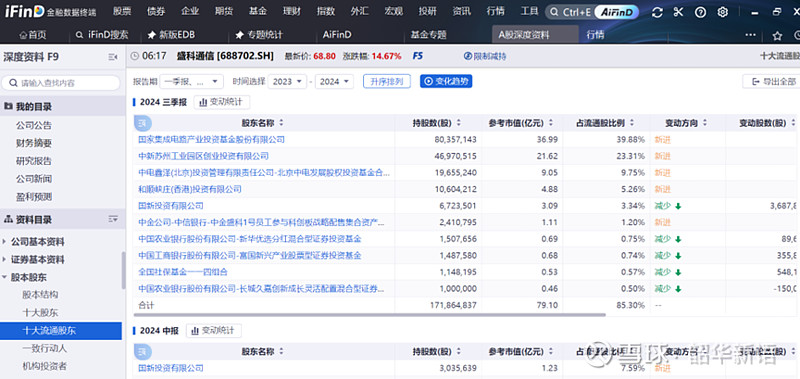Collapse 股本股东 tree node

click(5, 277)
